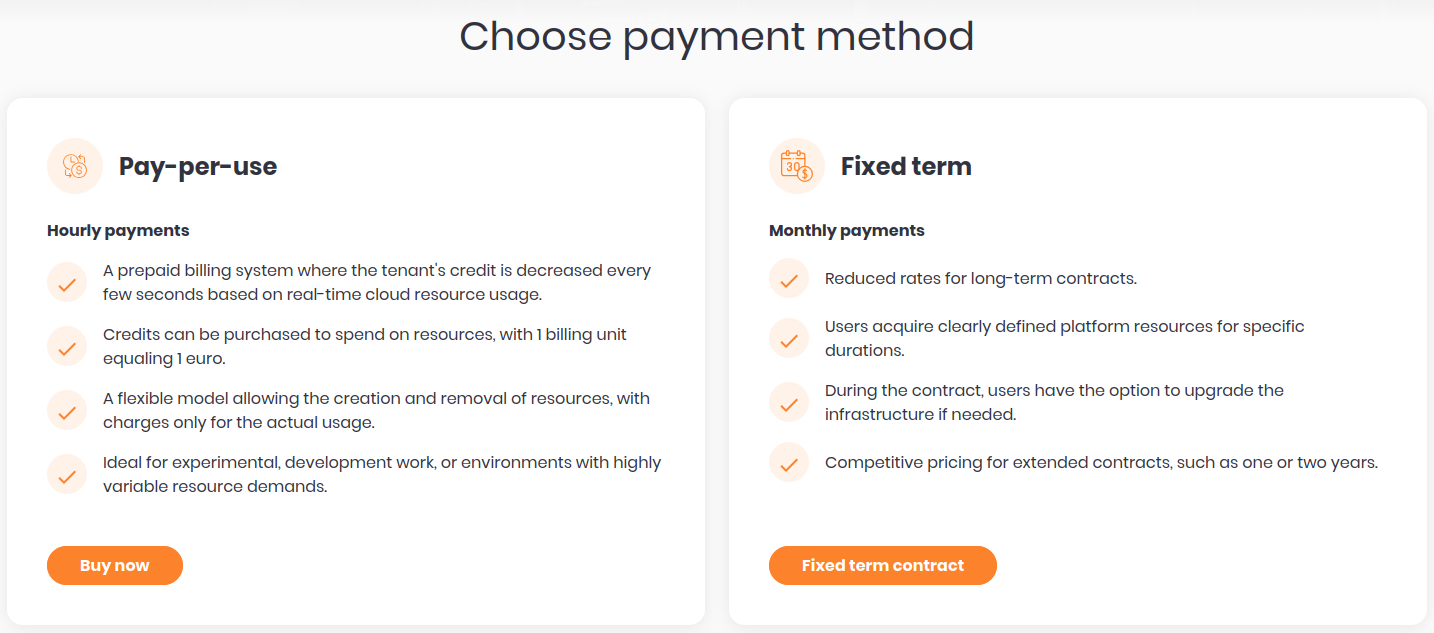Click checkmark beside clearly defined platform resources
This screenshot has width=1434, height=633.
[x=789, y=339]
